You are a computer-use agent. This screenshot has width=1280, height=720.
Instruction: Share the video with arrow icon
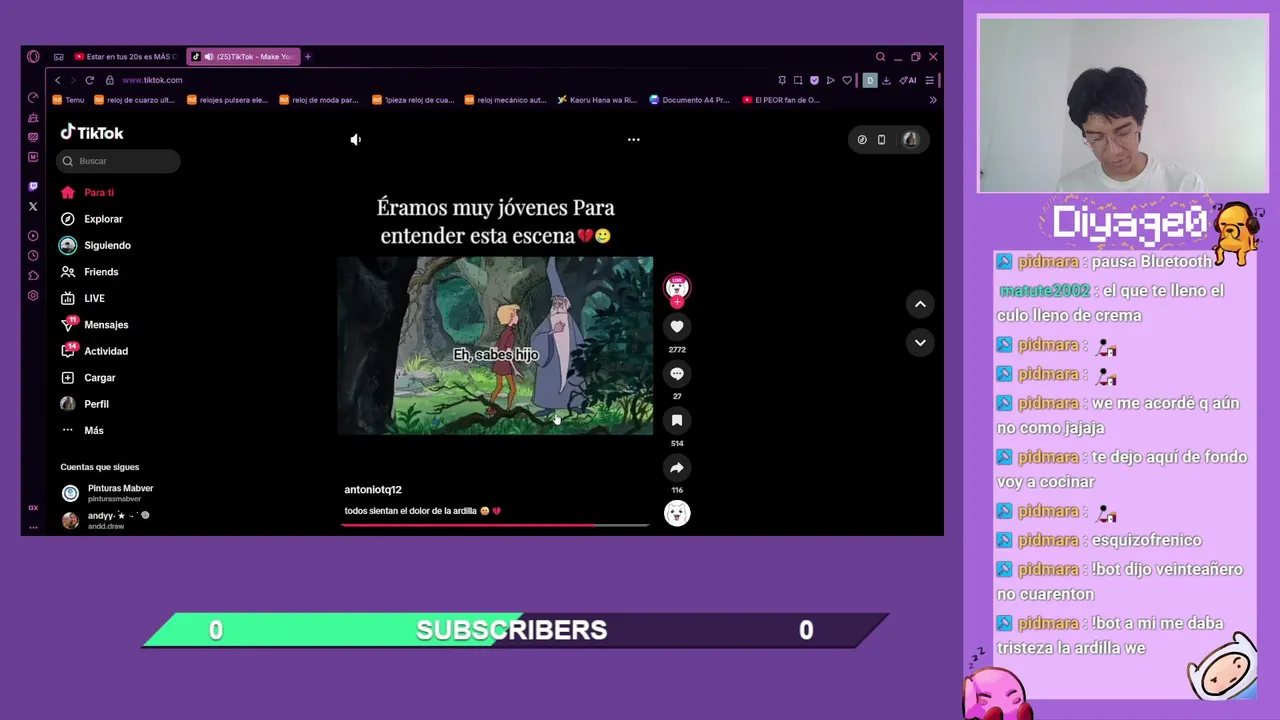(677, 468)
